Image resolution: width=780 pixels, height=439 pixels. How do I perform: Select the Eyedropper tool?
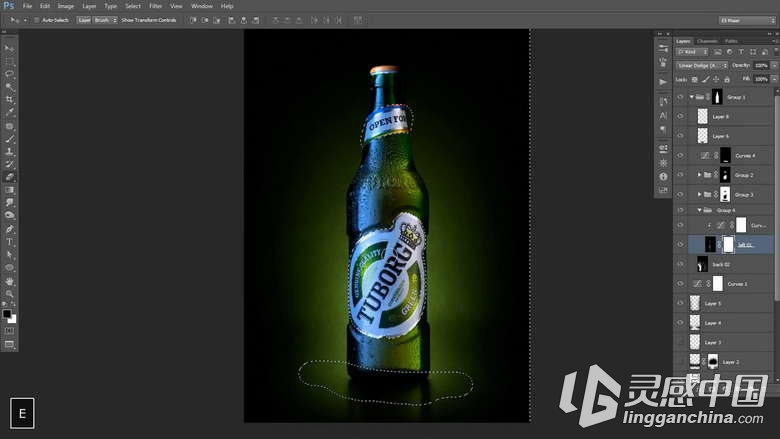point(9,112)
